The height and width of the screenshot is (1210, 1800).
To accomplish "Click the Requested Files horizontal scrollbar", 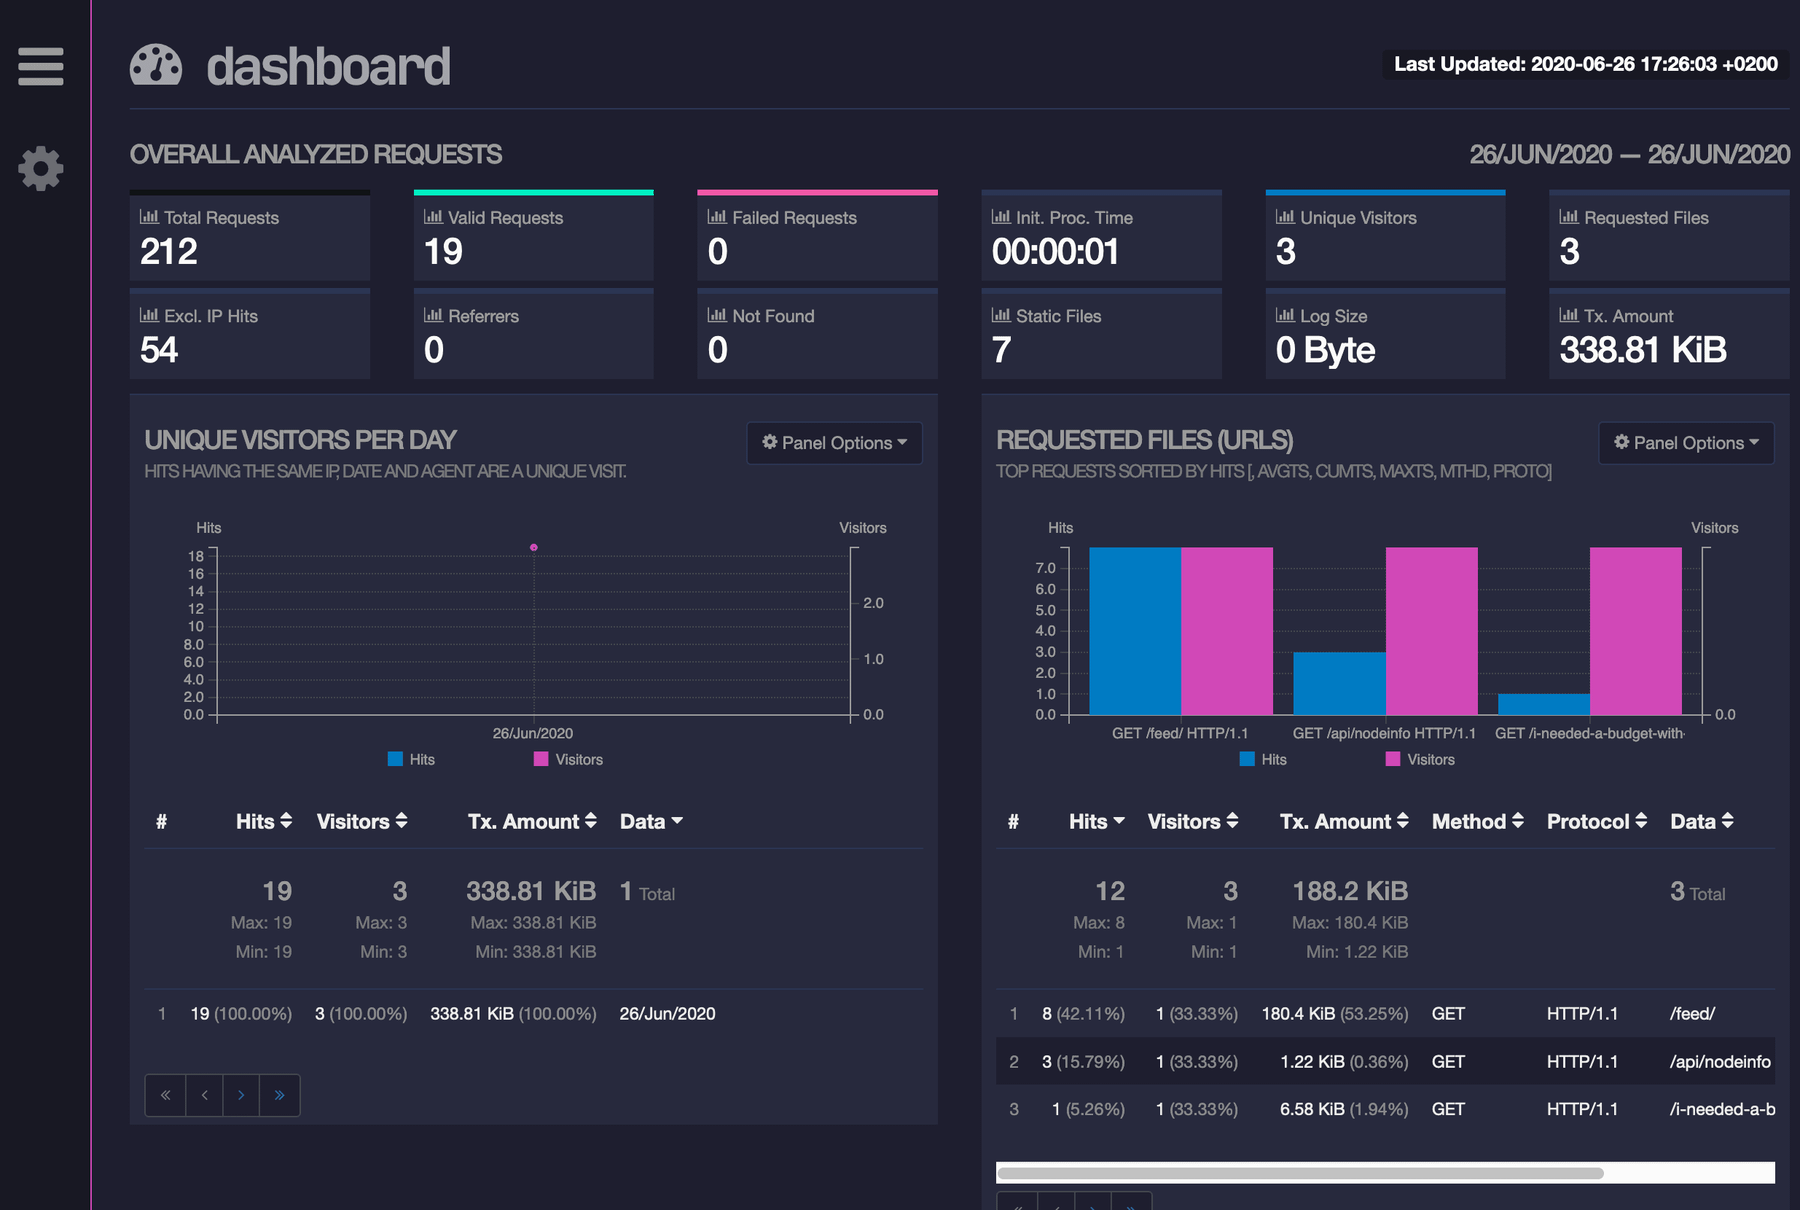I will tap(1300, 1173).
